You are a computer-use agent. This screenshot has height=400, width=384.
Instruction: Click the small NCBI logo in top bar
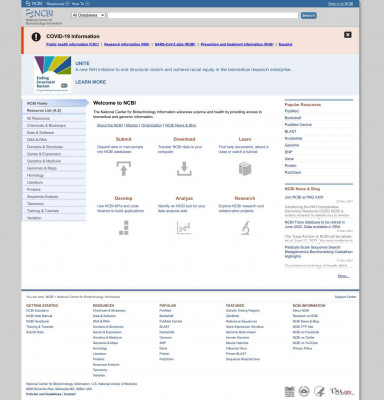point(34,4)
